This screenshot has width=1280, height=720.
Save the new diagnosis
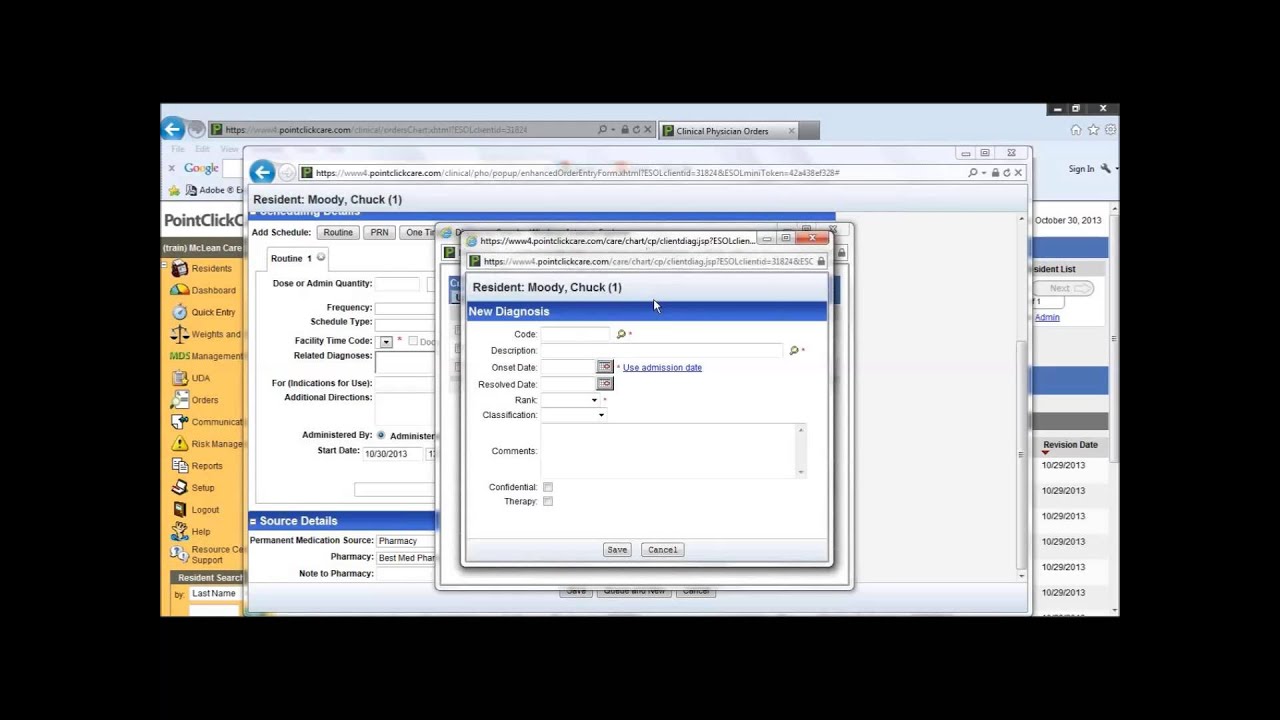617,550
